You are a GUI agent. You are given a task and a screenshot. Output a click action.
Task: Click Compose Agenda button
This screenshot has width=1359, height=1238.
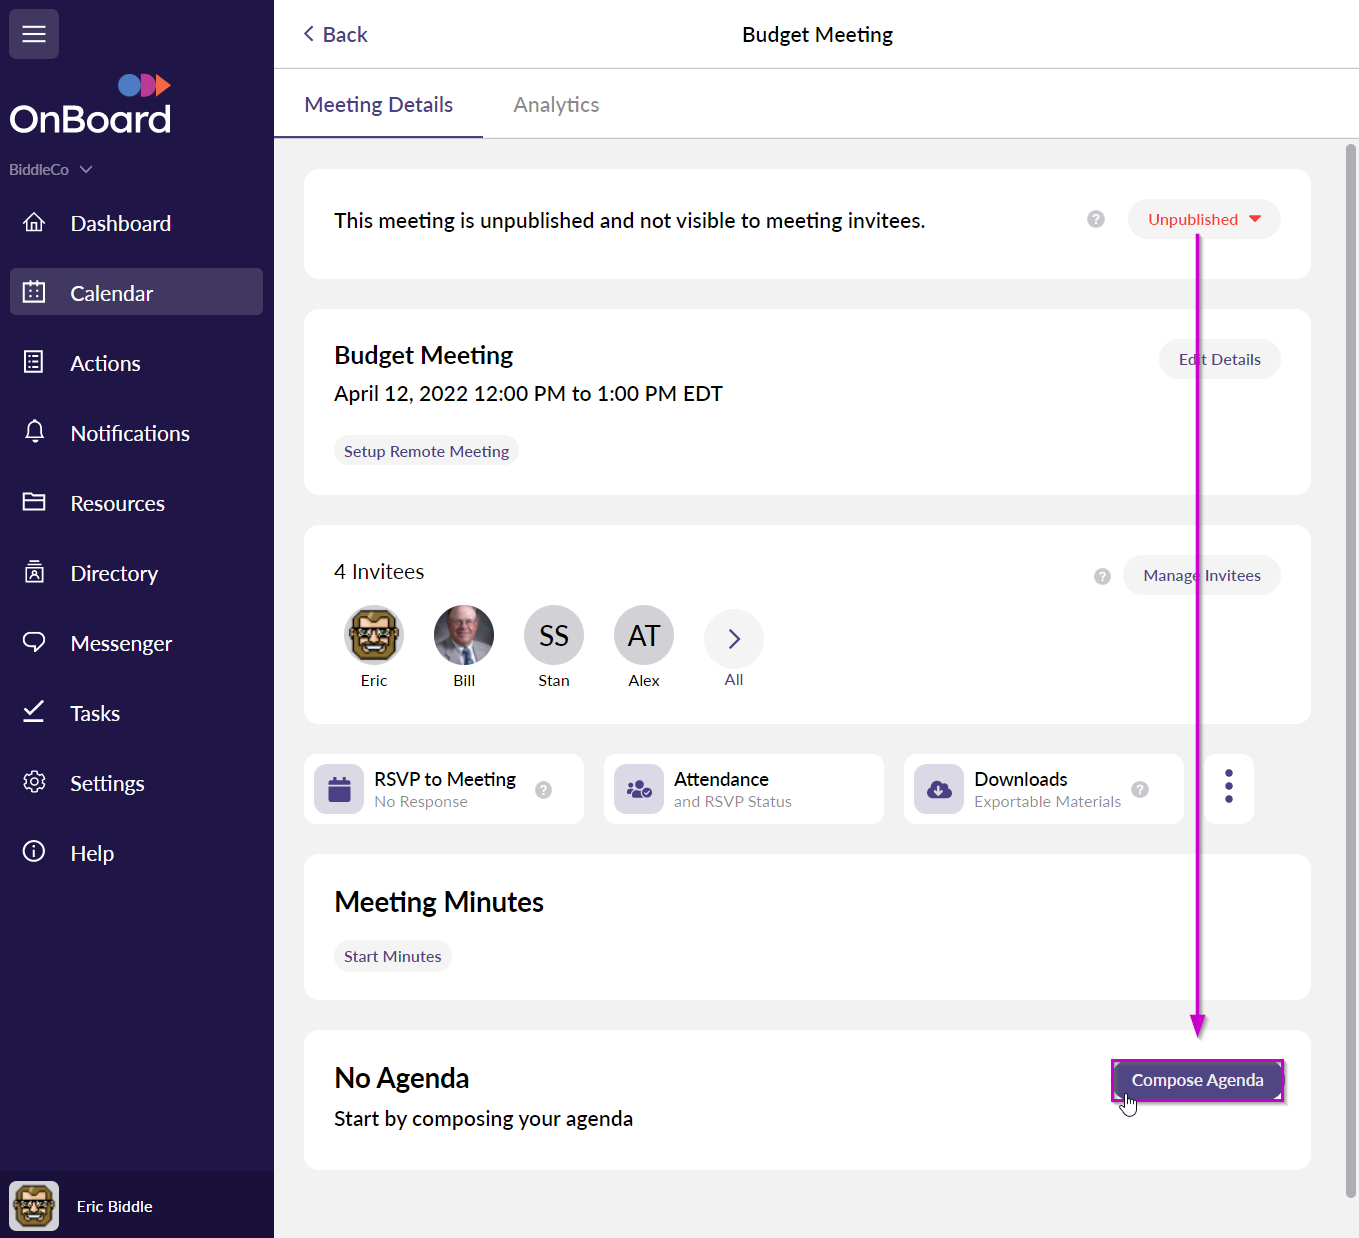click(x=1197, y=1080)
